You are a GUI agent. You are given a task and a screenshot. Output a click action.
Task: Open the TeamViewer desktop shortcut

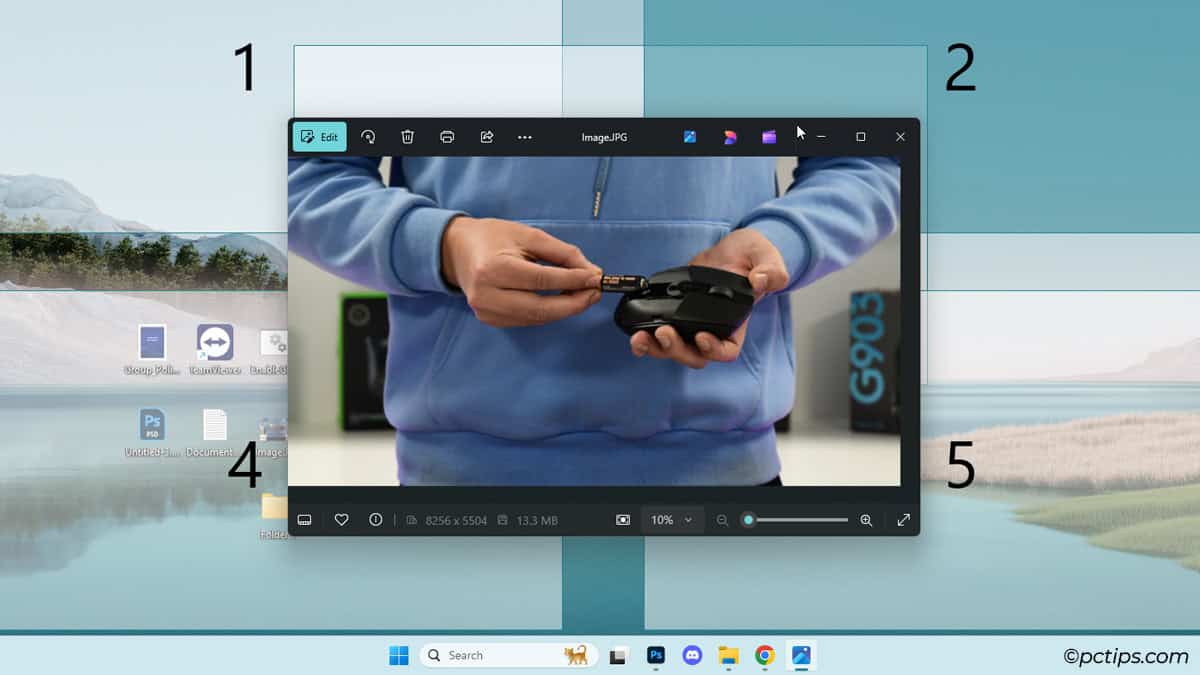[215, 343]
